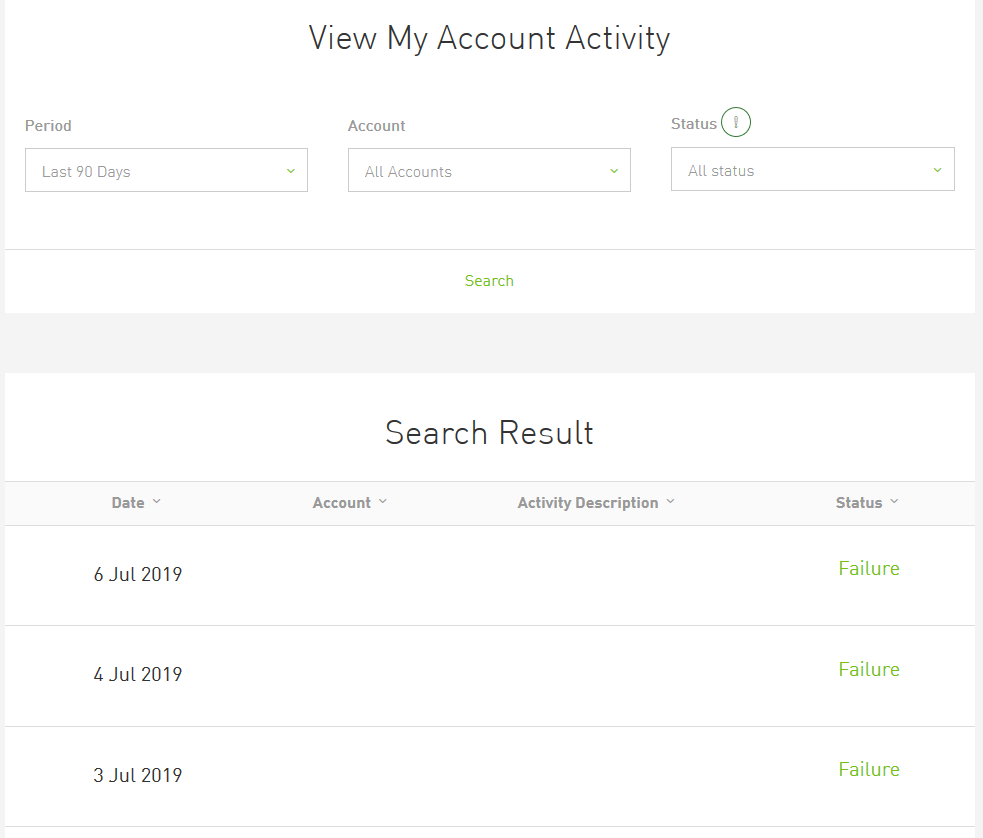Click the chevron arrow beside Account header
Screen dimensions: 983x838
[x=383, y=501]
